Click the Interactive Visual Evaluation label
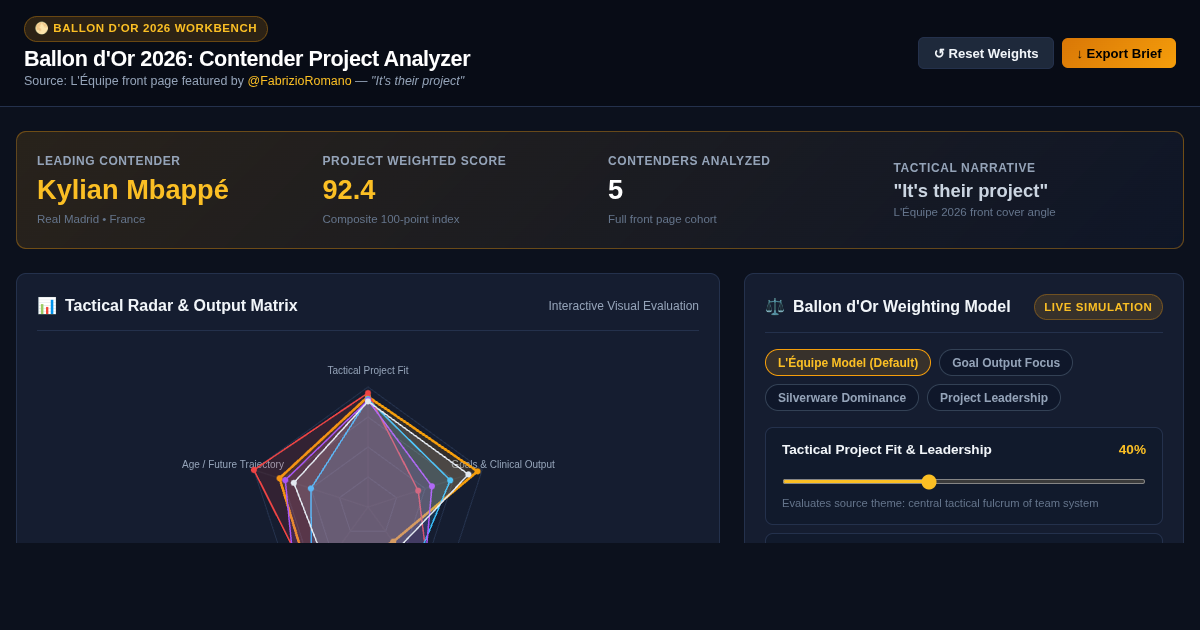The image size is (1200, 630). point(624,306)
